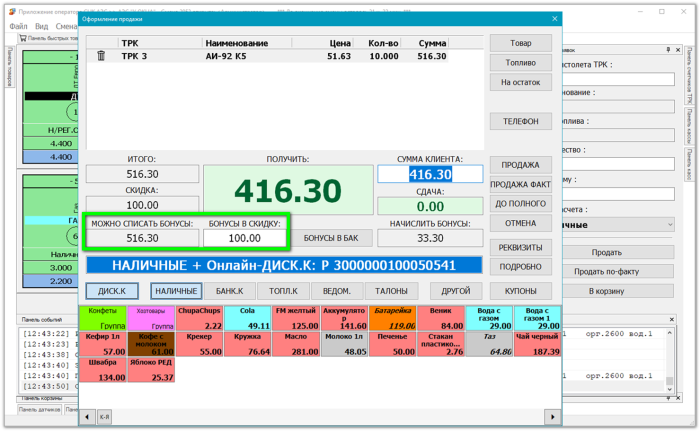Open the КУПОНЫ button
This screenshot has width=700, height=431.
521,291
